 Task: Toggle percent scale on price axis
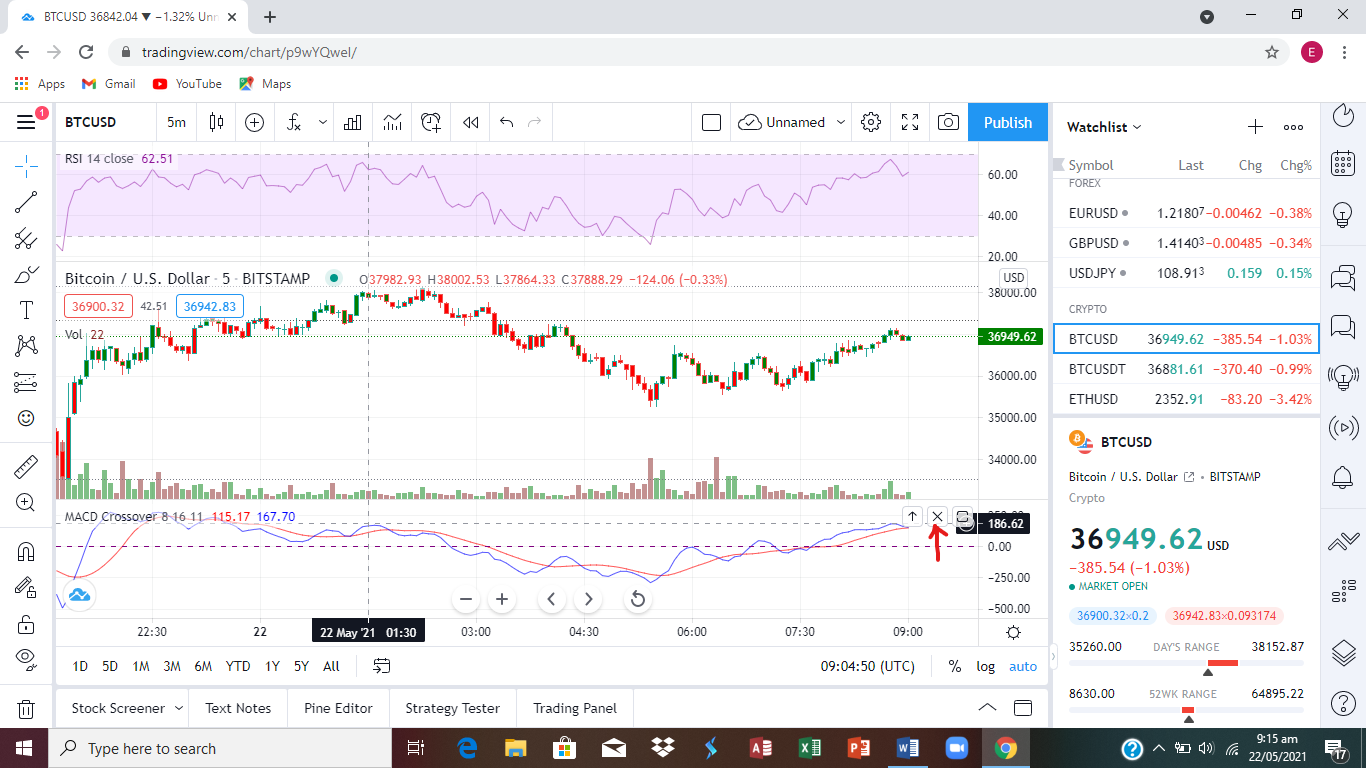955,666
